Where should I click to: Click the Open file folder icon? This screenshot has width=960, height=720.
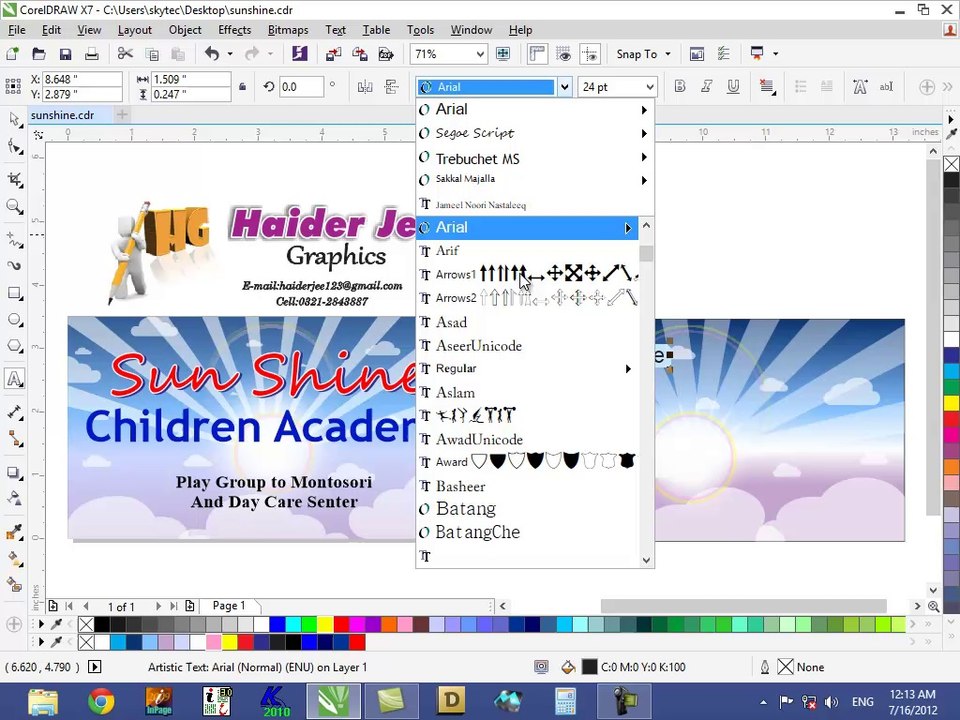pyautogui.click(x=39, y=54)
